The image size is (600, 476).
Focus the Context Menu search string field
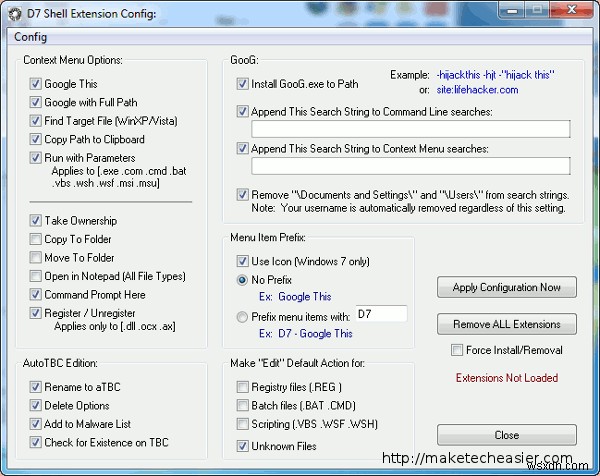coord(410,166)
